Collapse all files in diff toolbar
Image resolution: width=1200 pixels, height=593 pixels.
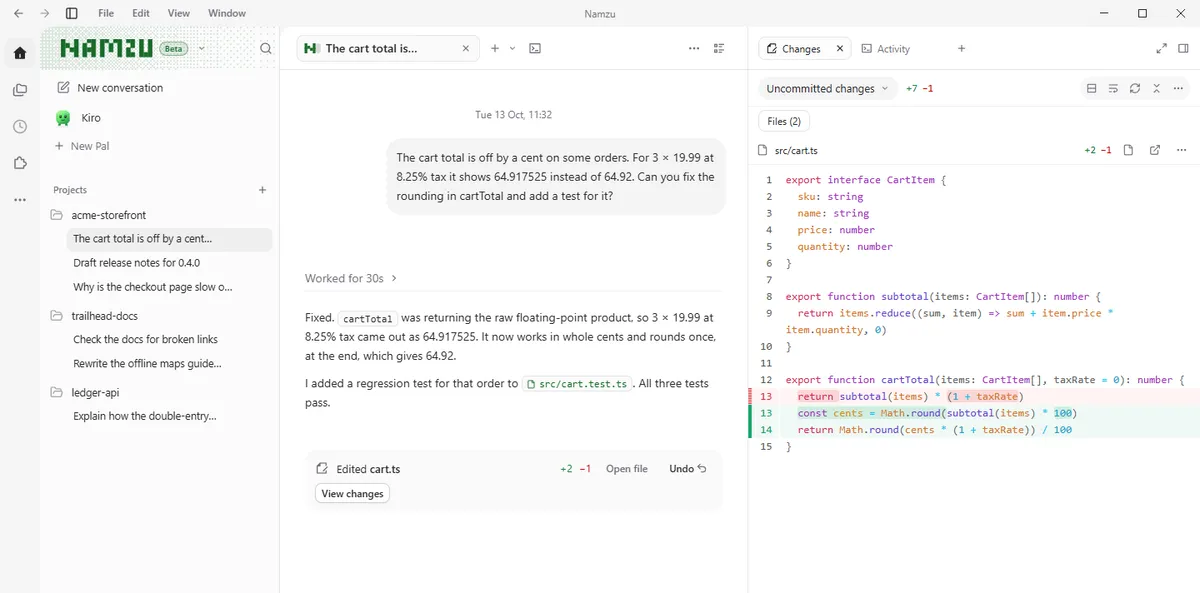pos(1156,89)
